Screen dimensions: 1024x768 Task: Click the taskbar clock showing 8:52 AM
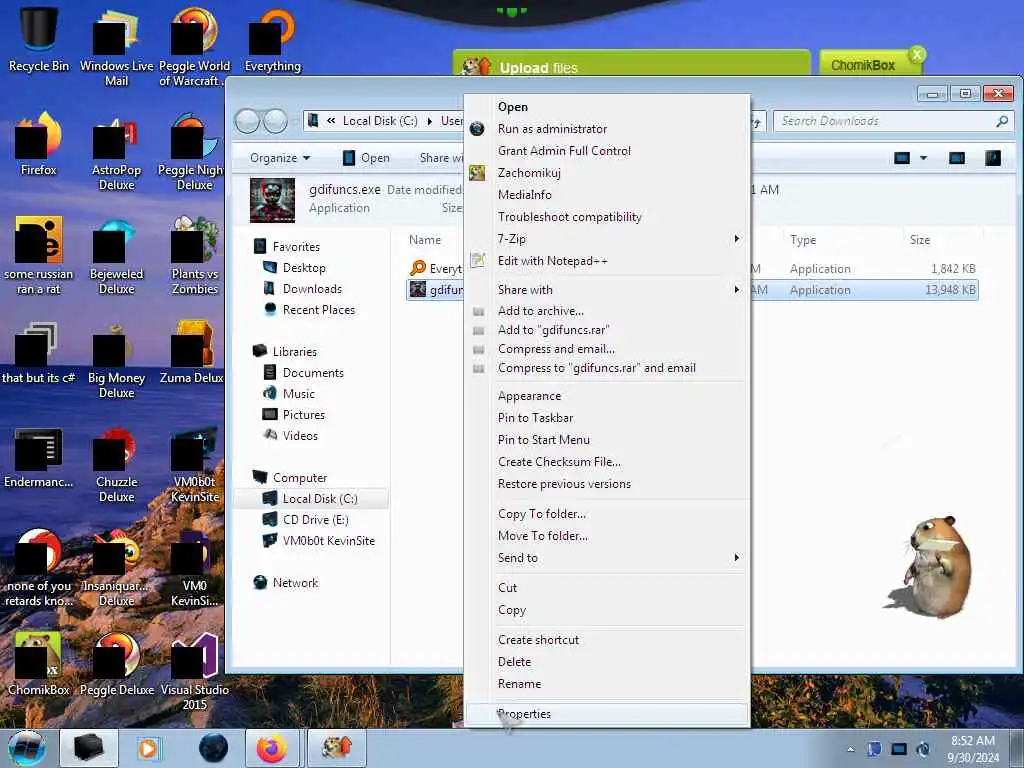[x=972, y=749]
